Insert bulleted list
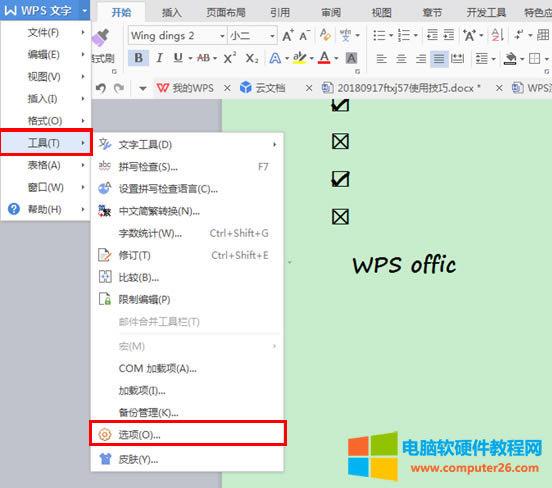 [x=379, y=35]
